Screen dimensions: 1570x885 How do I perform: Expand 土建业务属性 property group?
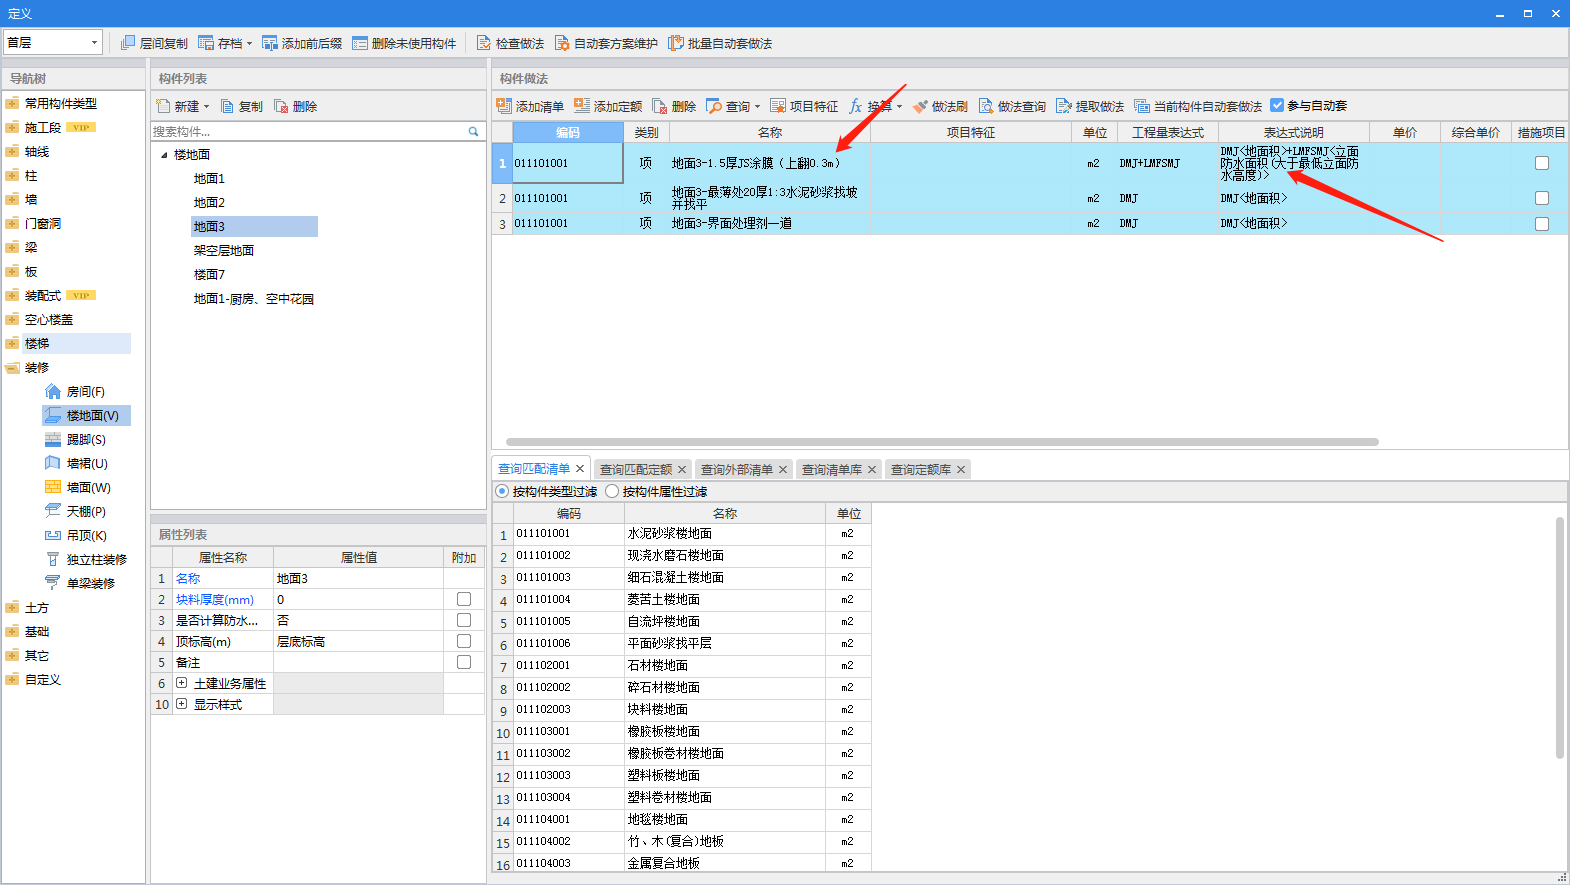[x=181, y=683]
